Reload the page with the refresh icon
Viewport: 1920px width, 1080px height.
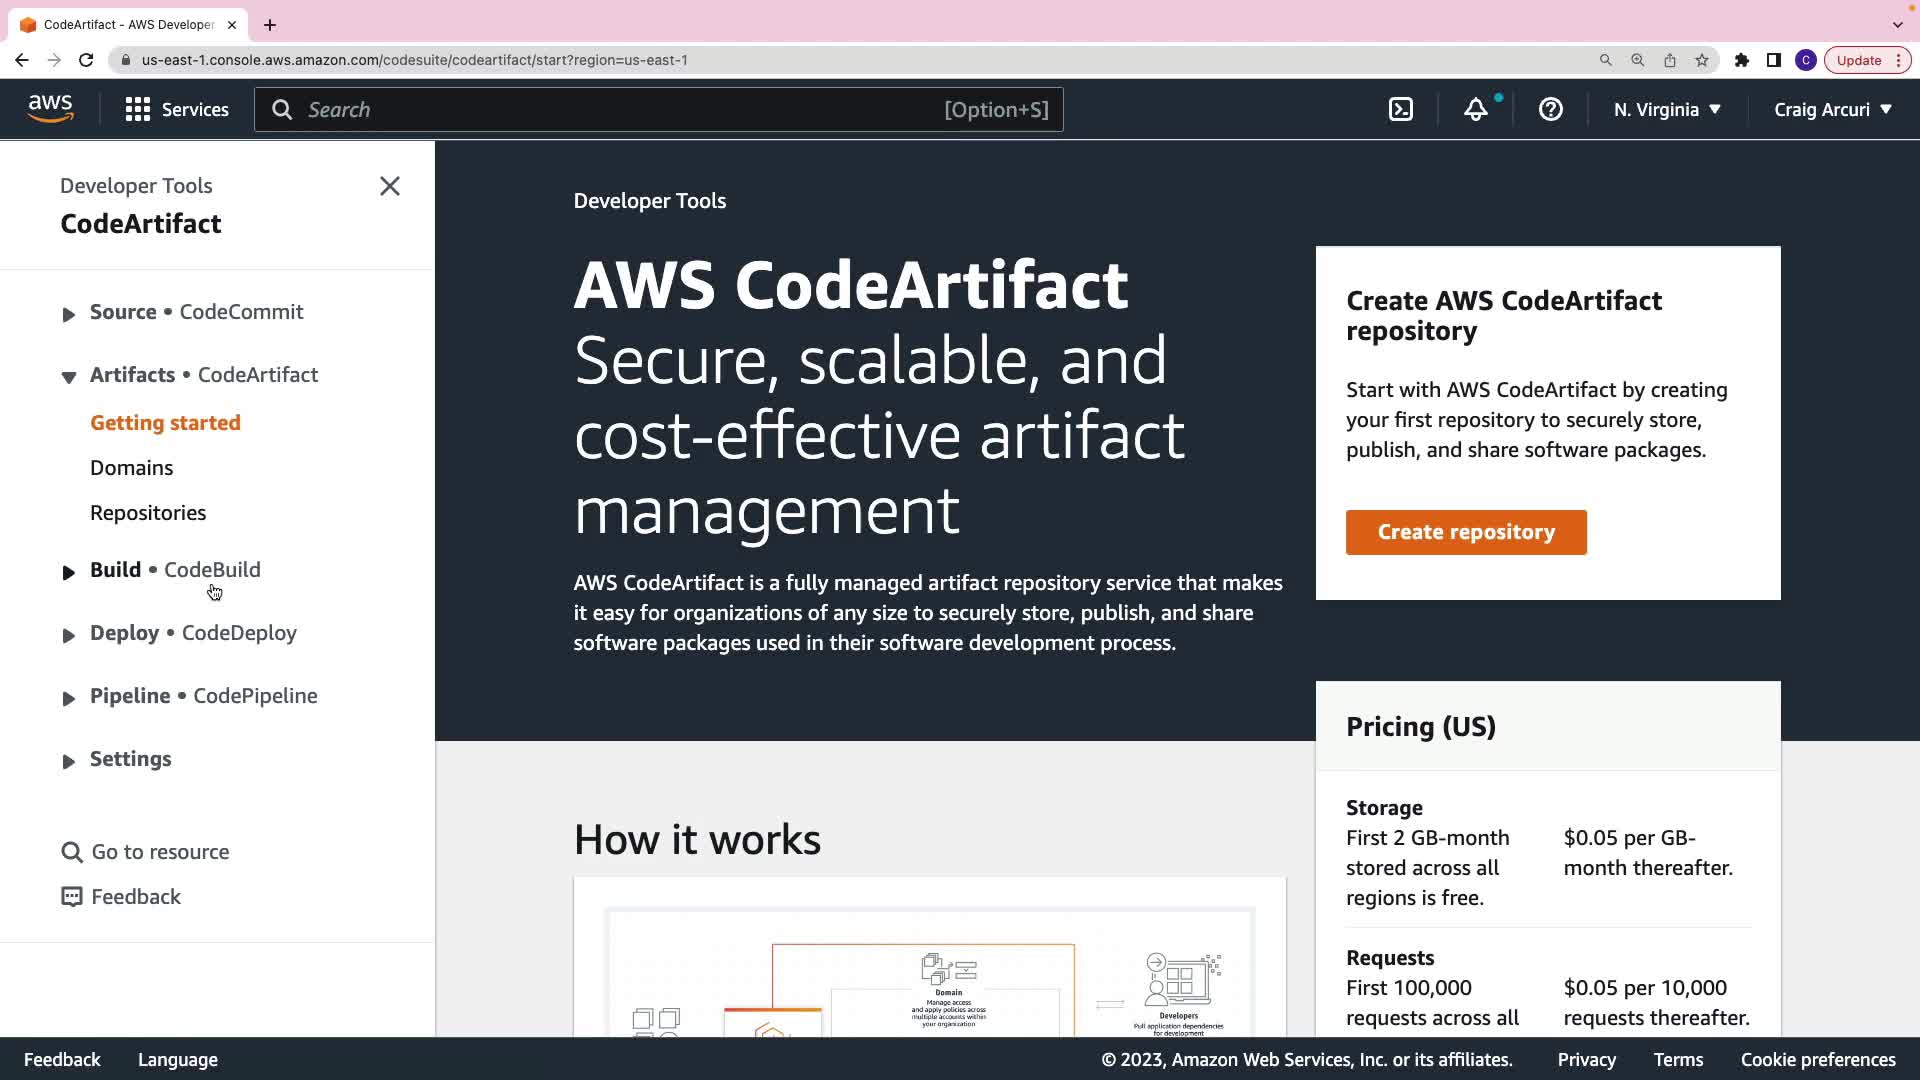click(86, 60)
